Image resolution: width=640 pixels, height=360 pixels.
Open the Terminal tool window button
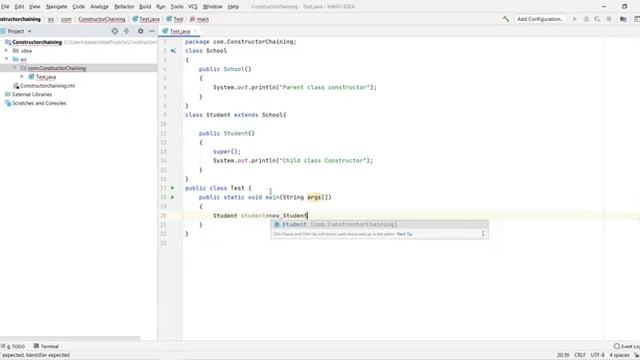tap(46, 346)
